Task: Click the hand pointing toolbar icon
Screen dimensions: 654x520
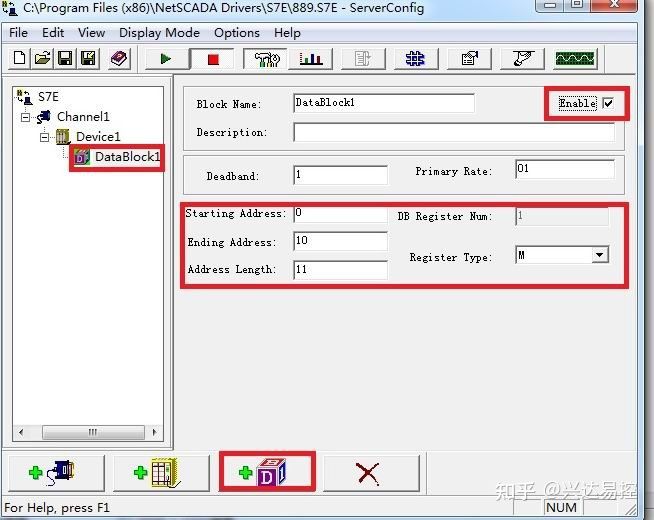Action: tap(522, 59)
